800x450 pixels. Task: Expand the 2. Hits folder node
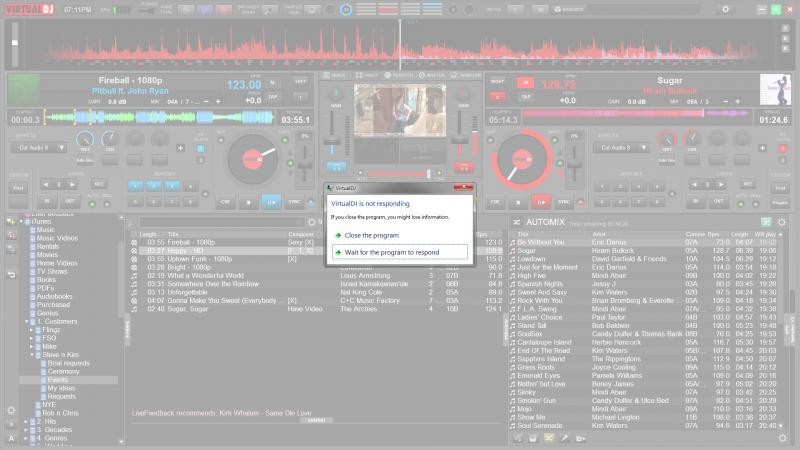(27, 421)
